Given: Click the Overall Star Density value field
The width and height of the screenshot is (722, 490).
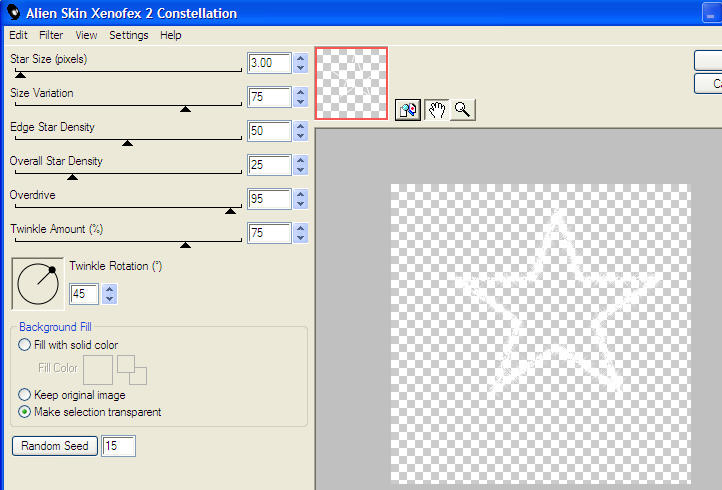Looking at the screenshot, I should pyautogui.click(x=269, y=165).
